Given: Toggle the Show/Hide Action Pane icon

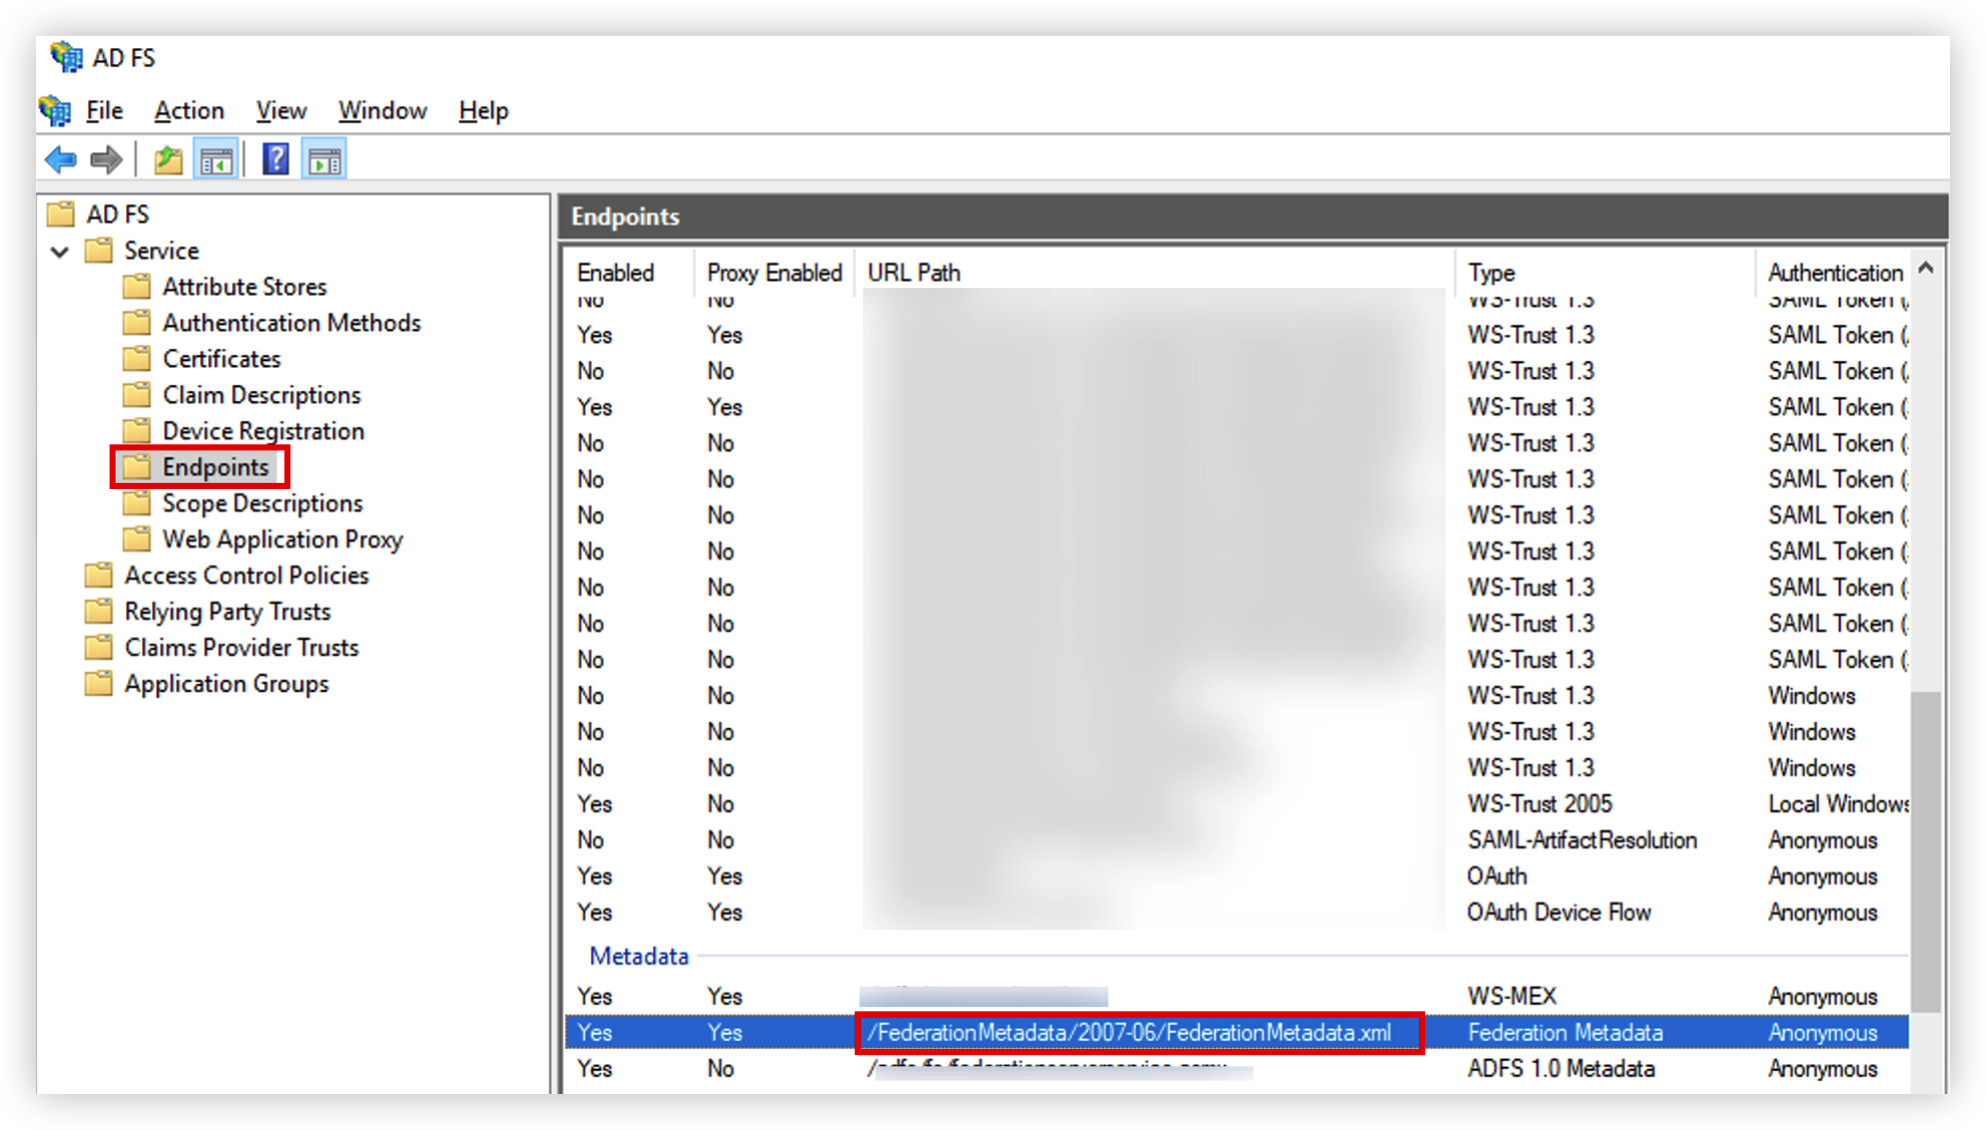Looking at the screenshot, I should [324, 160].
